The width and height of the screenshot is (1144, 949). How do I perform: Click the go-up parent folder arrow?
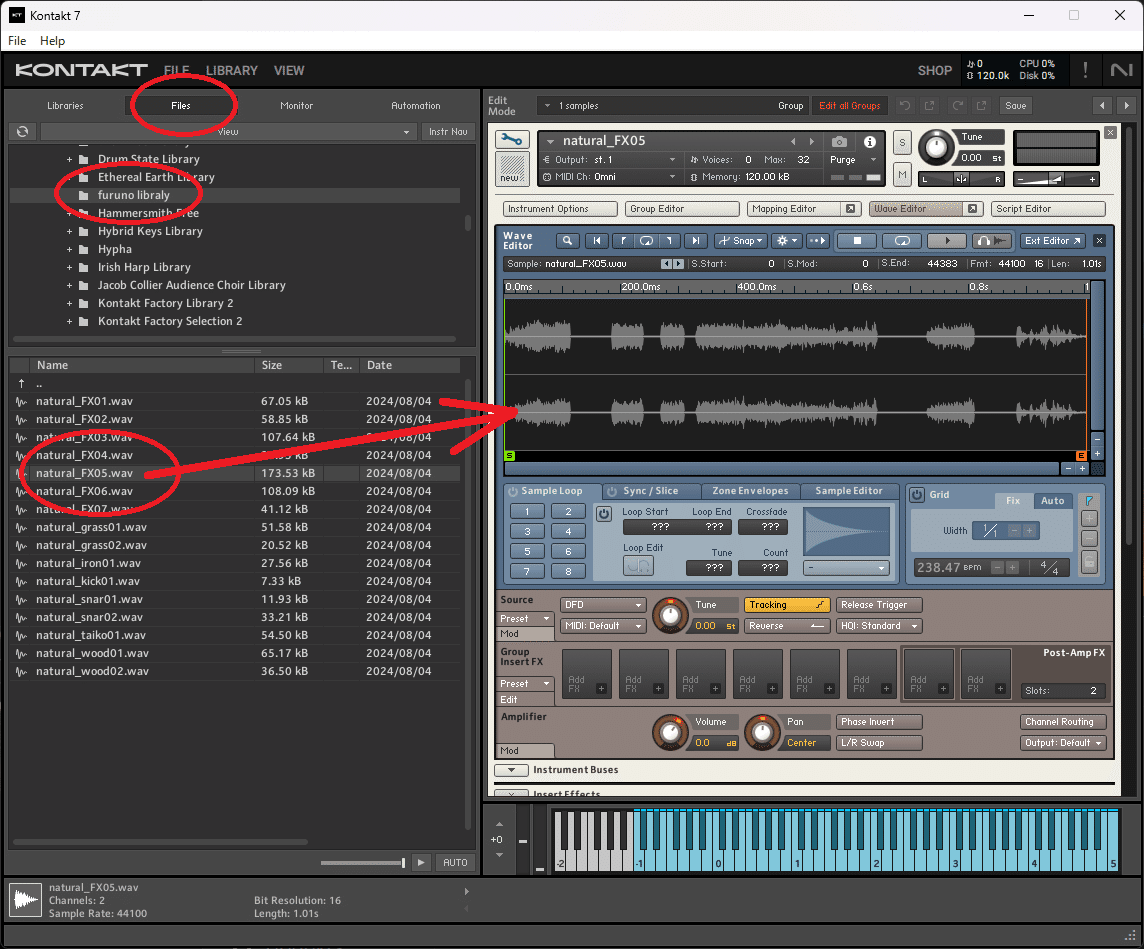(x=21, y=384)
